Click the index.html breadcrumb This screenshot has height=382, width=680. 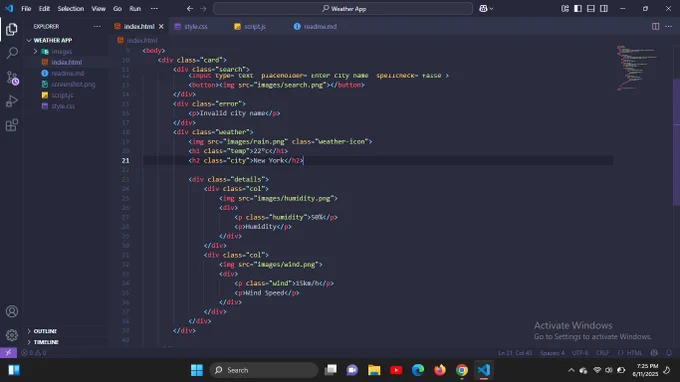[142, 40]
